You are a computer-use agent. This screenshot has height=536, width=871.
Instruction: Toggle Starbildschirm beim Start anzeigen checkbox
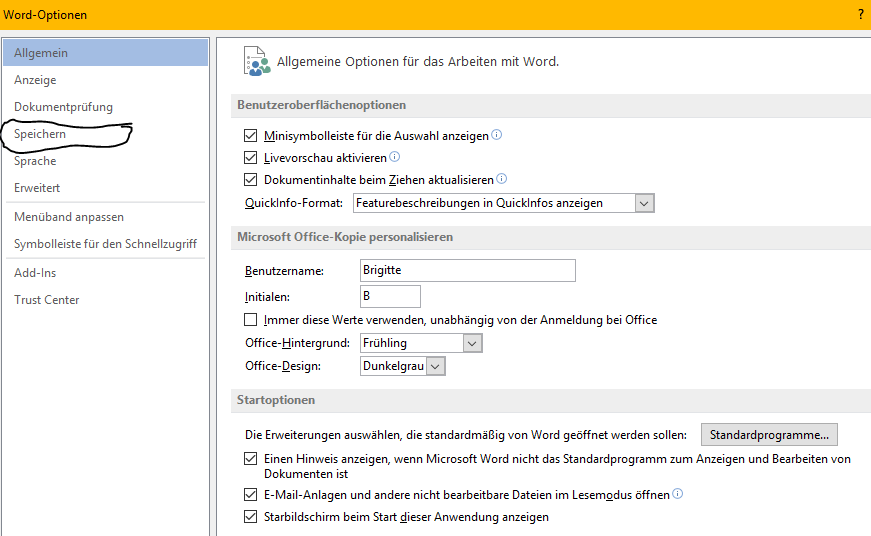click(251, 517)
